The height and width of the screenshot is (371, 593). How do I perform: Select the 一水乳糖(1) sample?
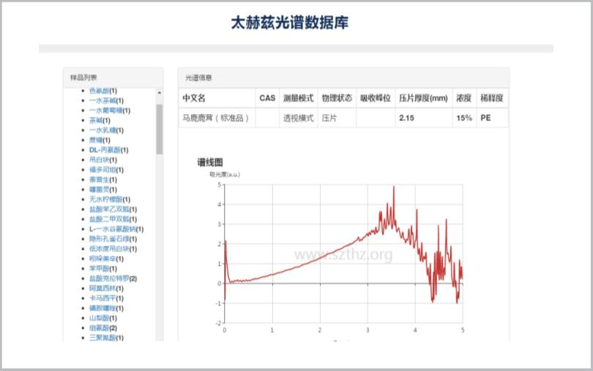coord(106,130)
